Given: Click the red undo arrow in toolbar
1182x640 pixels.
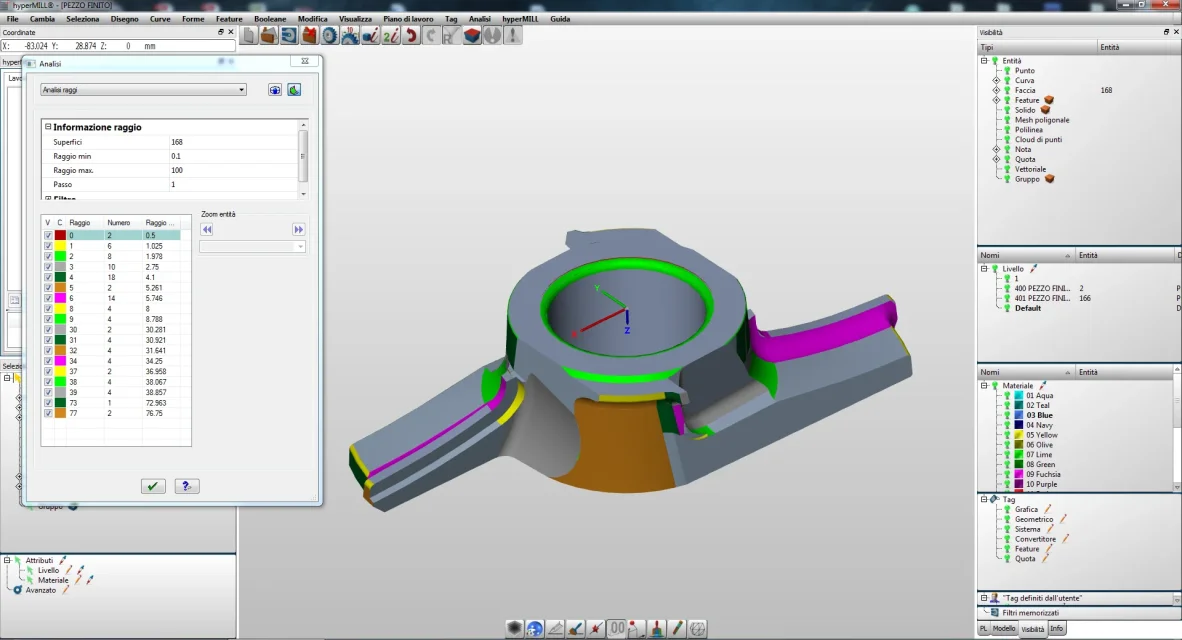Looking at the screenshot, I should 410,36.
